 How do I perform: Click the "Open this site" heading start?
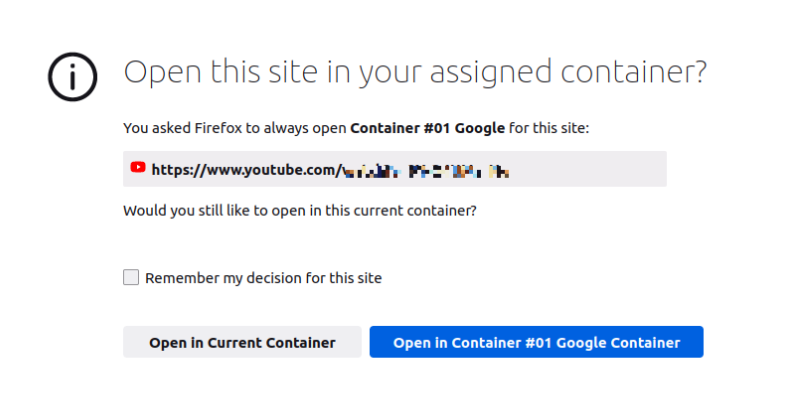(190, 73)
